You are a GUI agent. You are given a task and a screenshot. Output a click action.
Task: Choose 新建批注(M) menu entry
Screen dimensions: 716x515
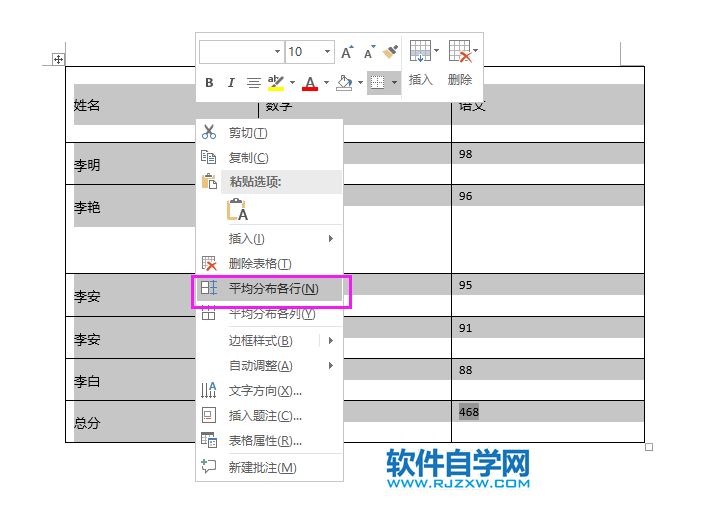point(269,468)
